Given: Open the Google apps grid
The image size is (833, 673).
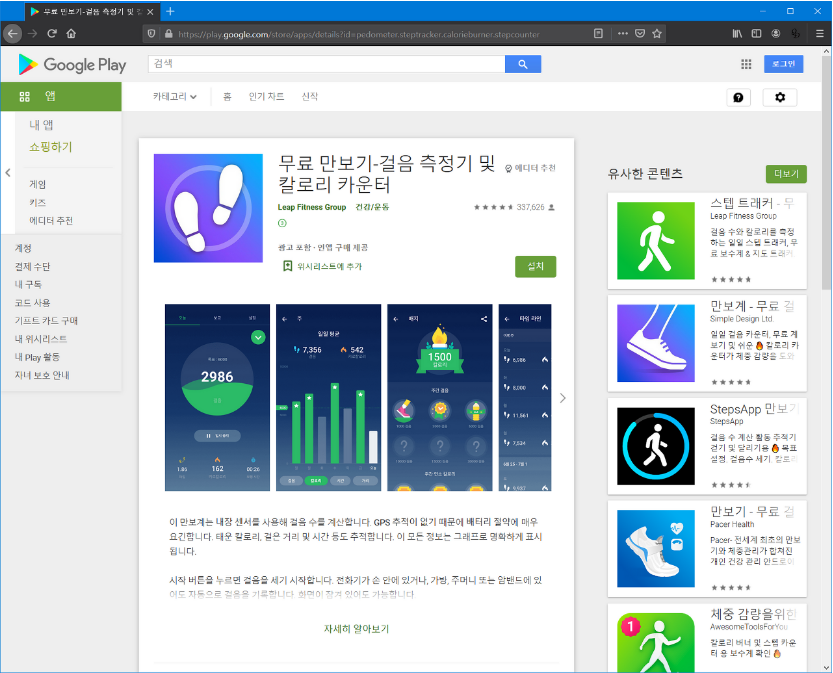Looking at the screenshot, I should pos(746,64).
